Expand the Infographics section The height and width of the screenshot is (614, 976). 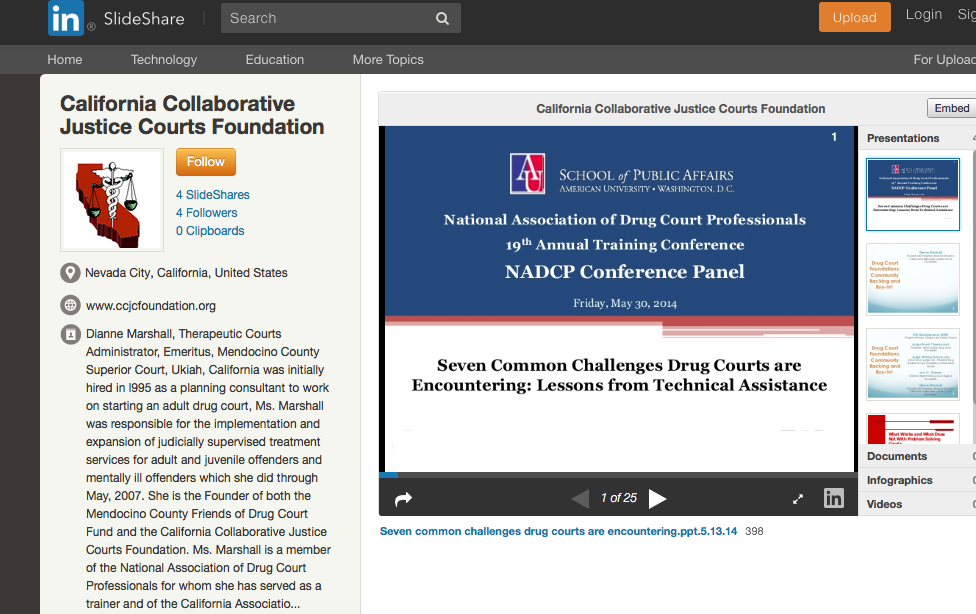coord(899,480)
